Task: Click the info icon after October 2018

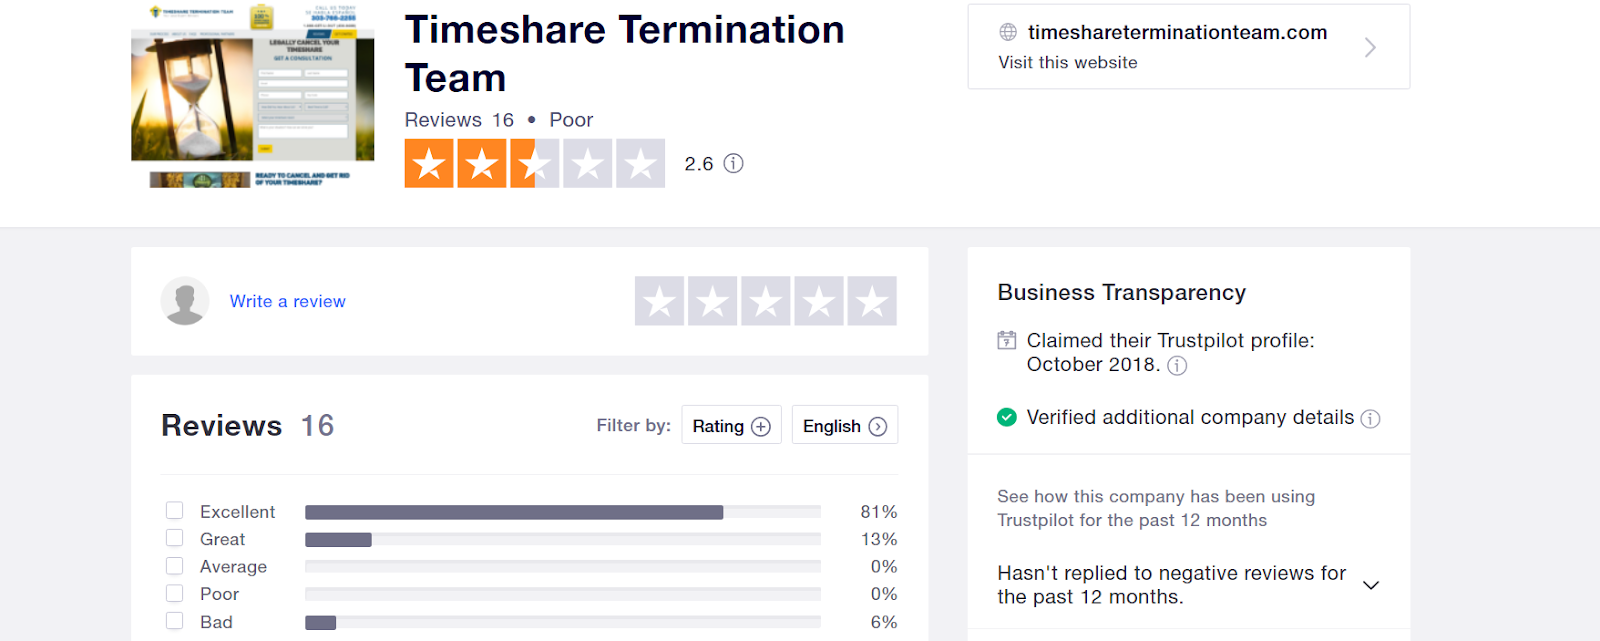Action: (x=1177, y=365)
